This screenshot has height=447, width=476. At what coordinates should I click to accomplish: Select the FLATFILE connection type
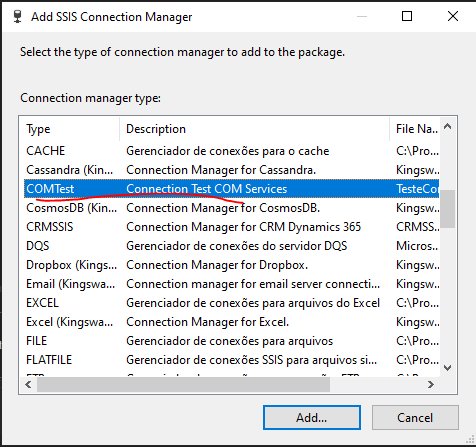pos(231,360)
